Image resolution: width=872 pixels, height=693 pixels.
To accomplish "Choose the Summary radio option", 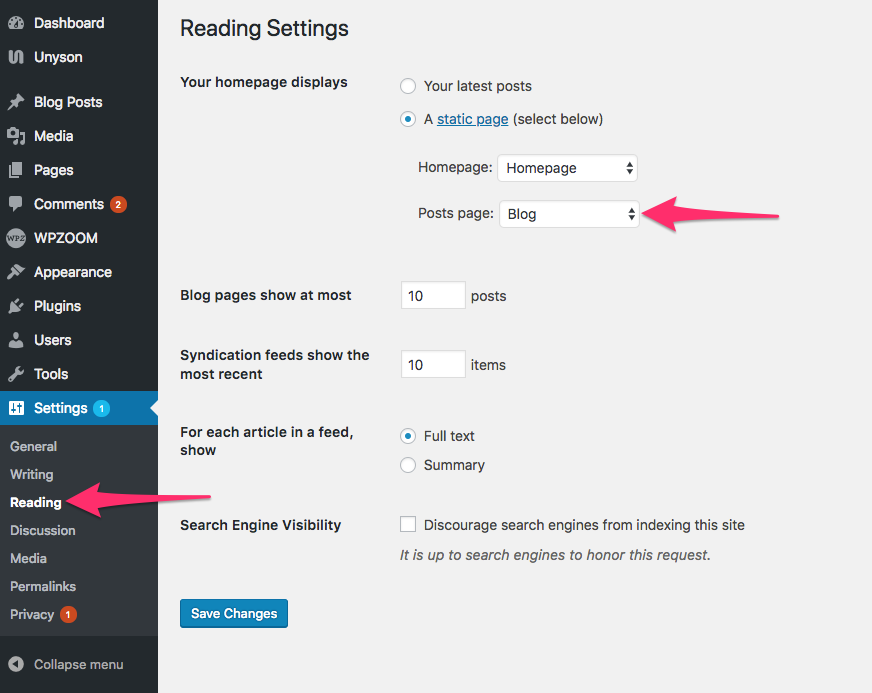I will 408,465.
